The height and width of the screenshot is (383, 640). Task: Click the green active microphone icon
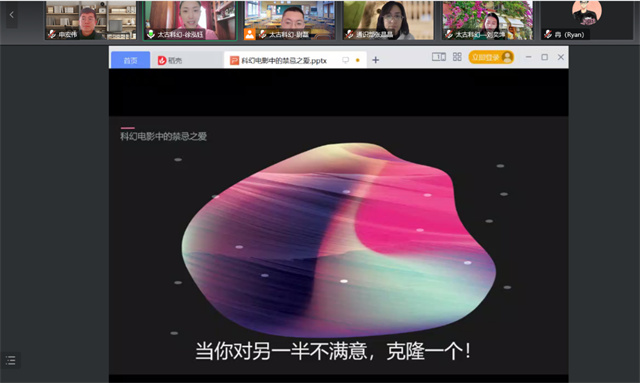(x=151, y=34)
